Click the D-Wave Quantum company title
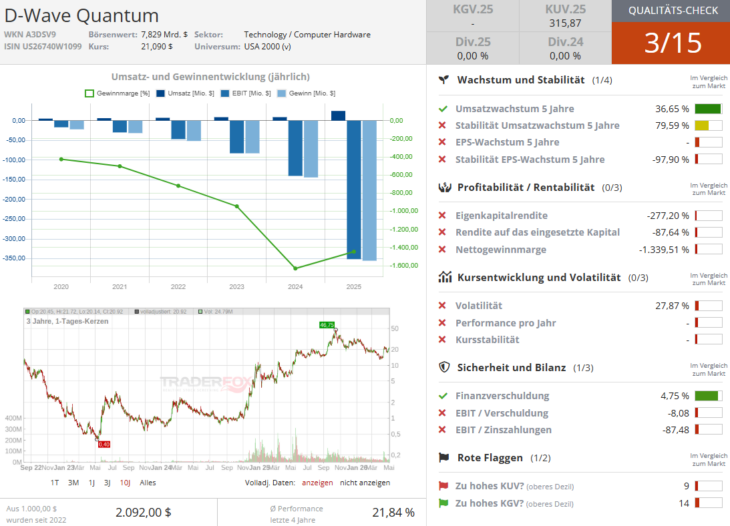730x526 pixels. 81,15
